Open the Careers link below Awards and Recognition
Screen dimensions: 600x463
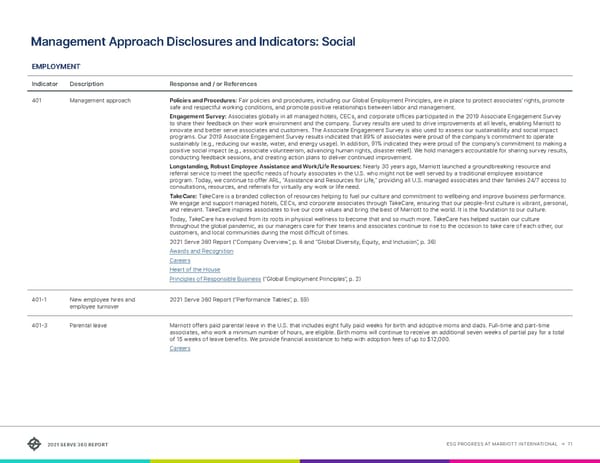181,261
